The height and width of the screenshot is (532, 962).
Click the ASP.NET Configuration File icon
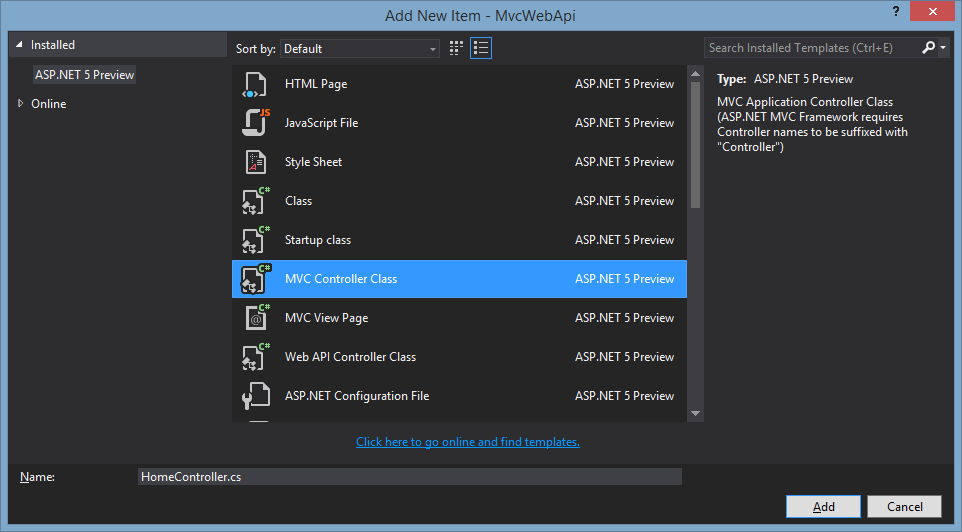click(256, 396)
